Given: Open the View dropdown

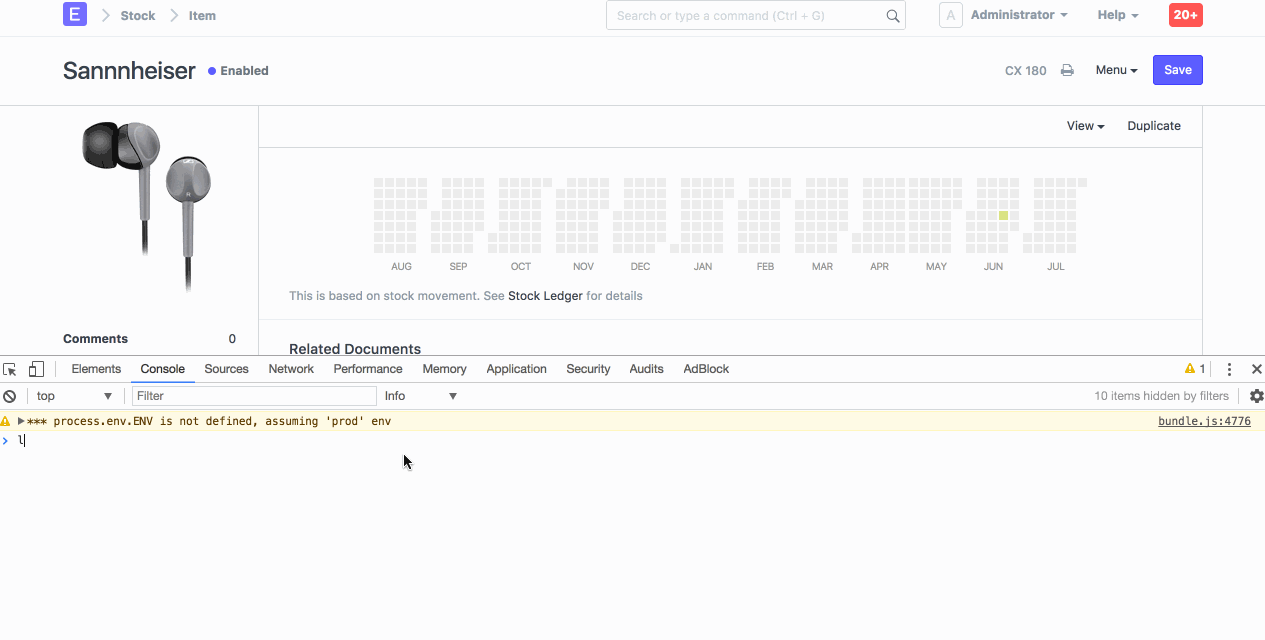Looking at the screenshot, I should pyautogui.click(x=1085, y=126).
